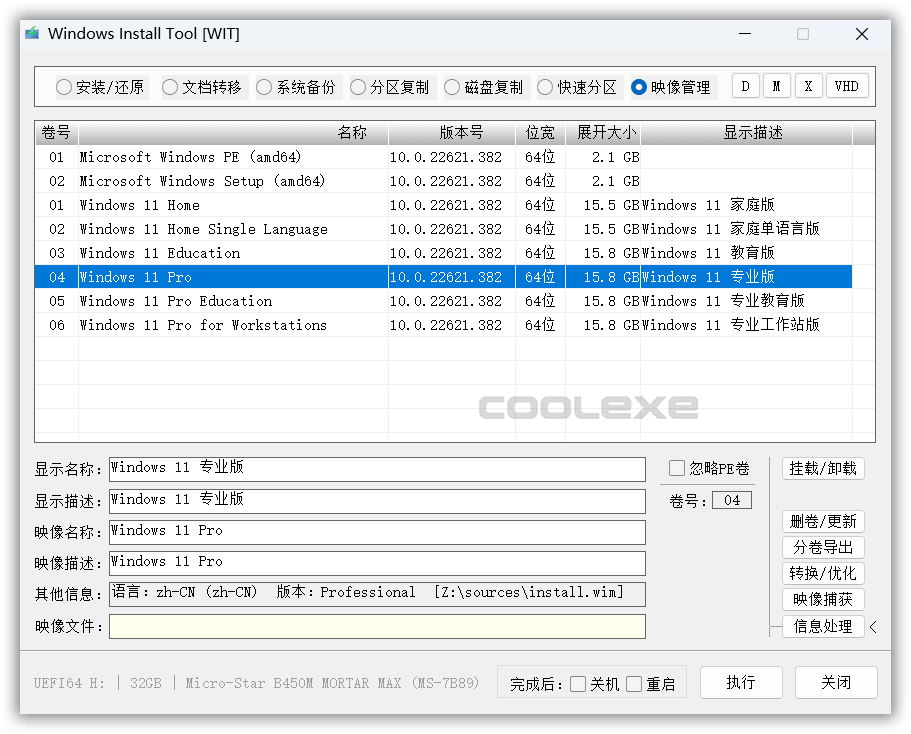Click into the 映像文件 input field
This screenshot has height=734, width=911.
click(x=377, y=626)
